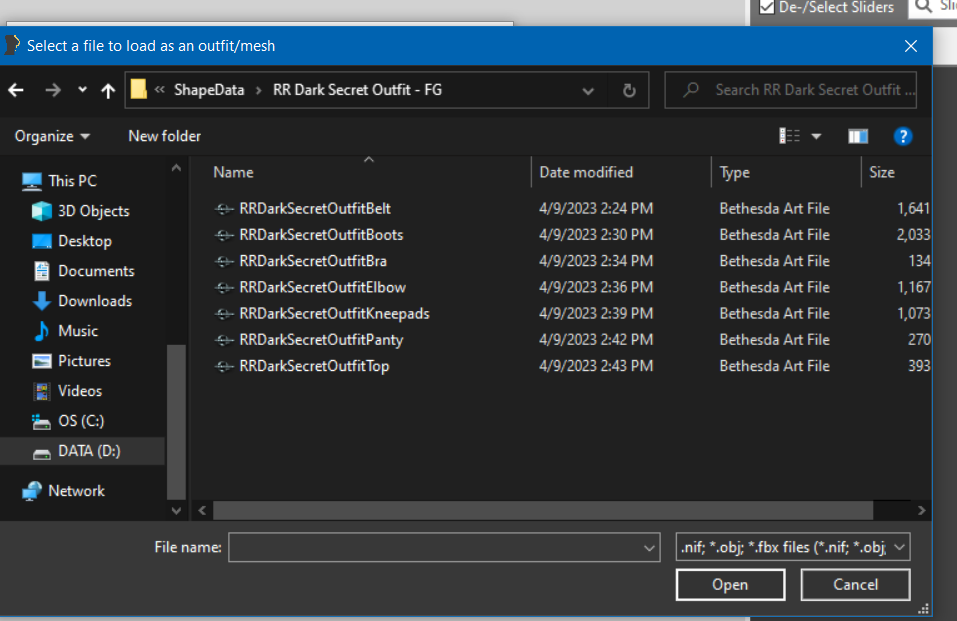The width and height of the screenshot is (957, 621).
Task: Toggle the preview pane
Action: (858, 136)
